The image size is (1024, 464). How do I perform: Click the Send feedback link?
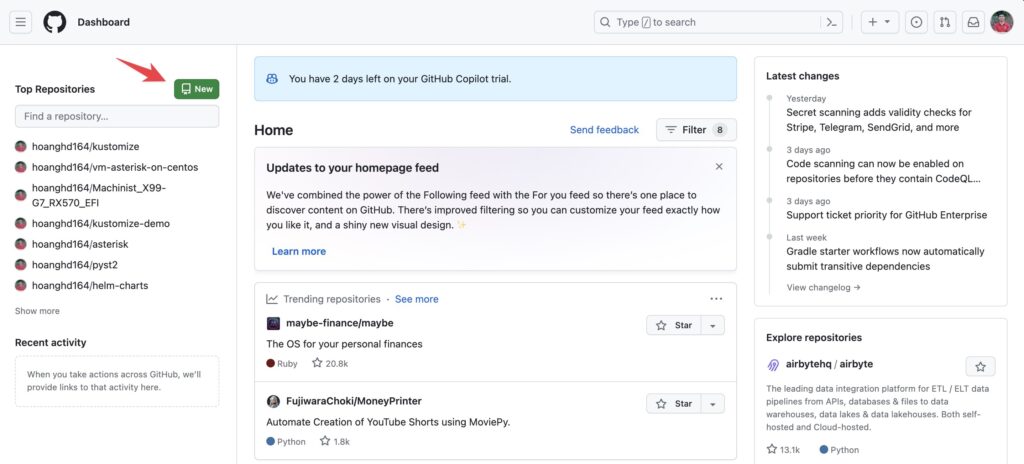pos(604,130)
